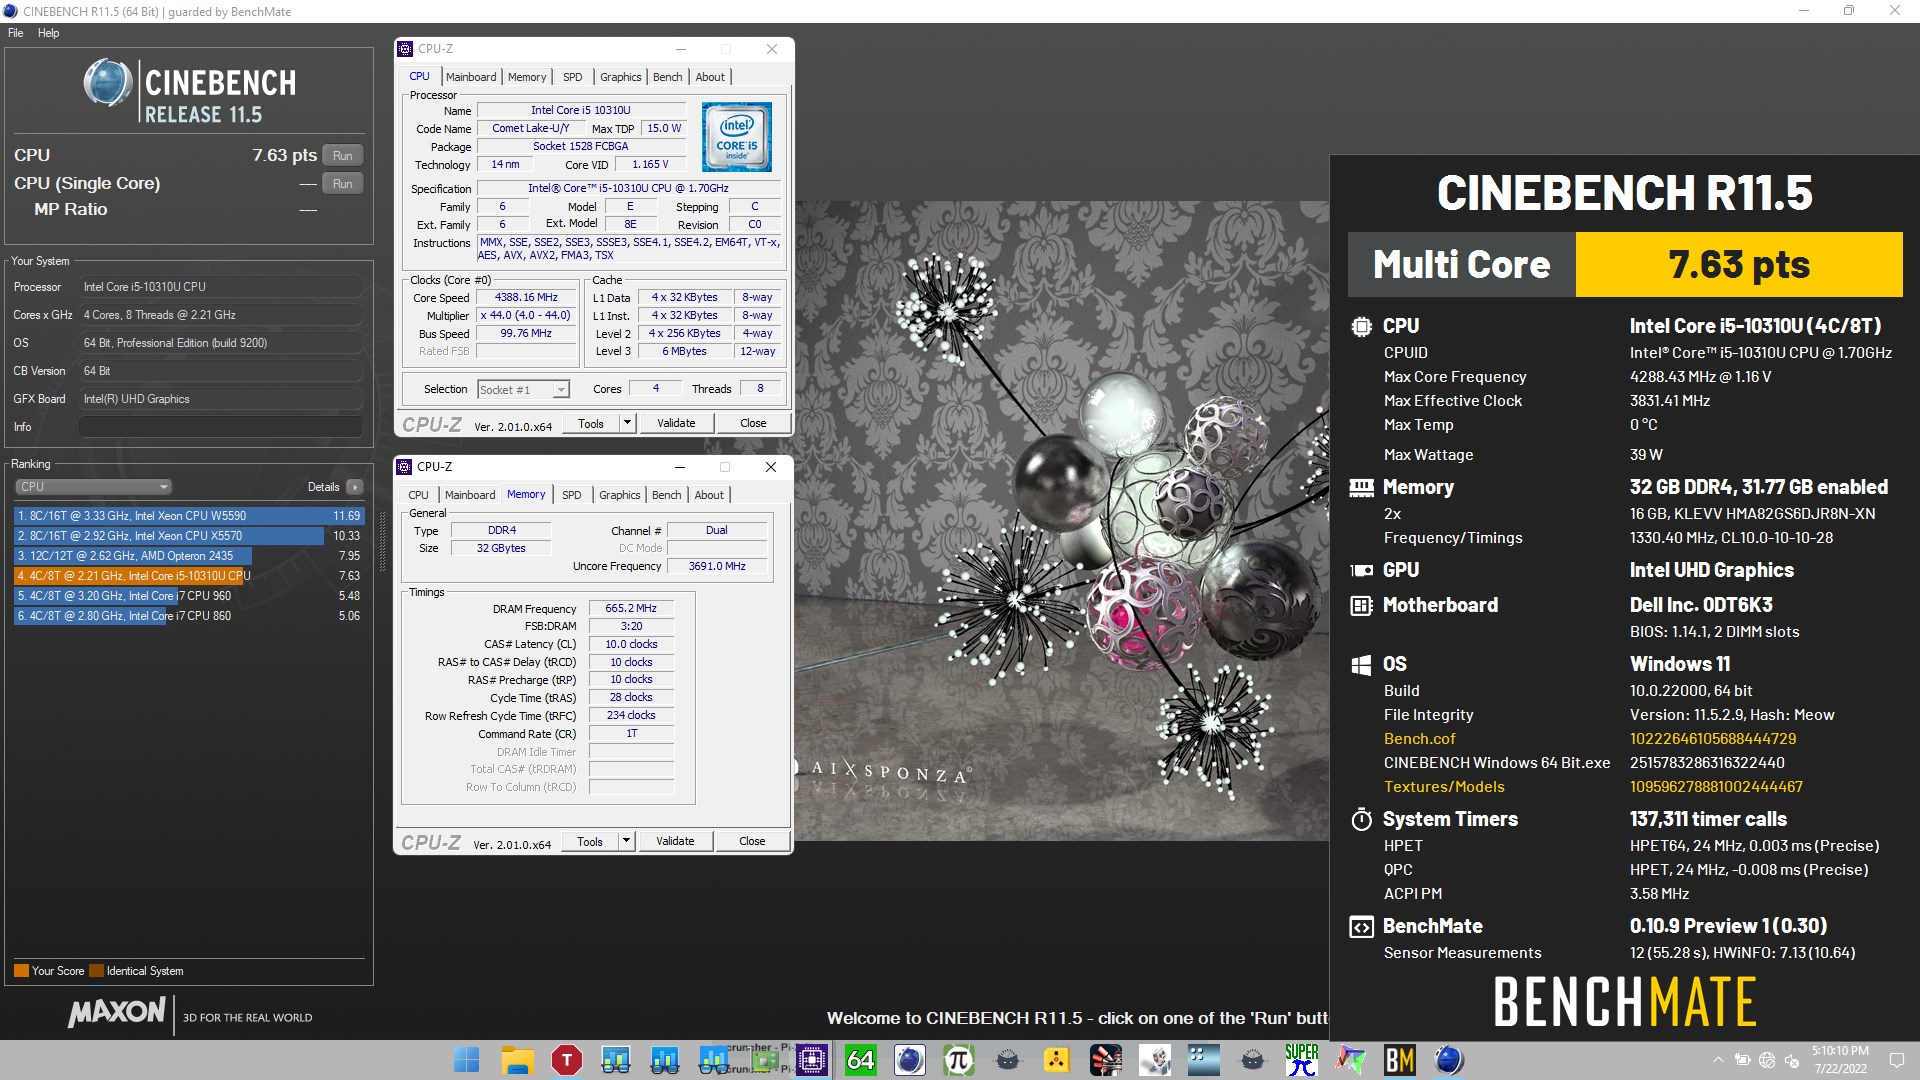Open the Cinebench File menu
The width and height of the screenshot is (1920, 1080).
click(x=15, y=33)
